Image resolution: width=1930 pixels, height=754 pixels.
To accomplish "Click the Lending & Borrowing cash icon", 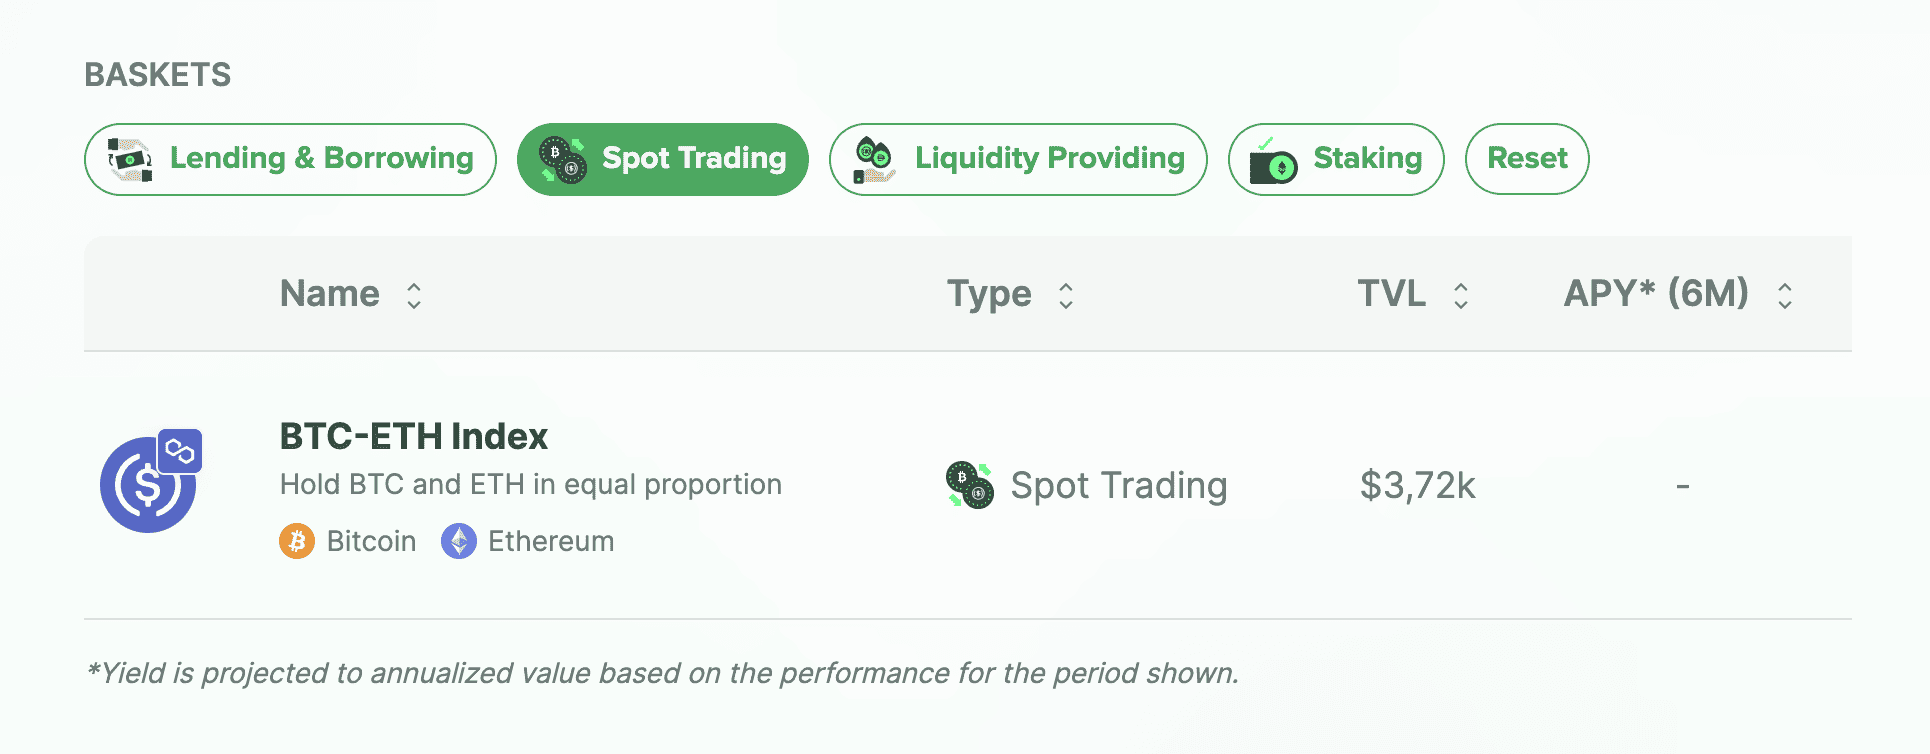I will (x=130, y=160).
